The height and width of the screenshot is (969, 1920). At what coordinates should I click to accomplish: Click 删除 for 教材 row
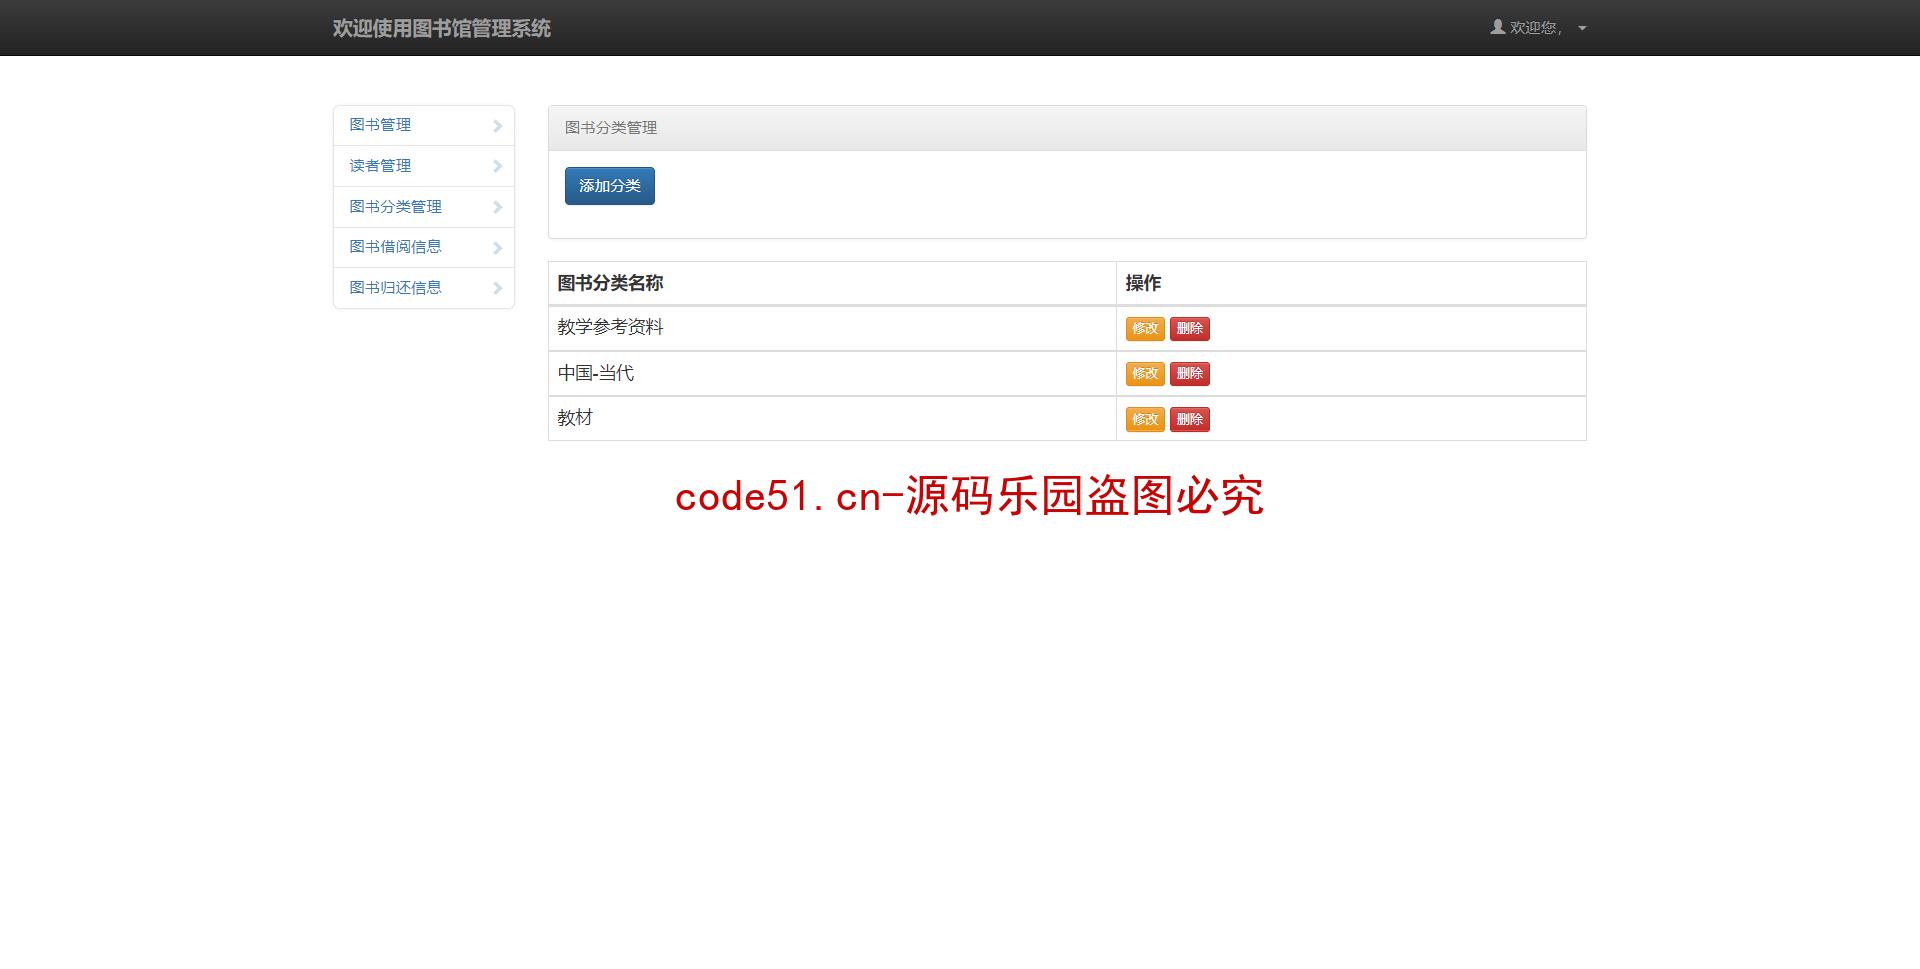pyautogui.click(x=1190, y=420)
